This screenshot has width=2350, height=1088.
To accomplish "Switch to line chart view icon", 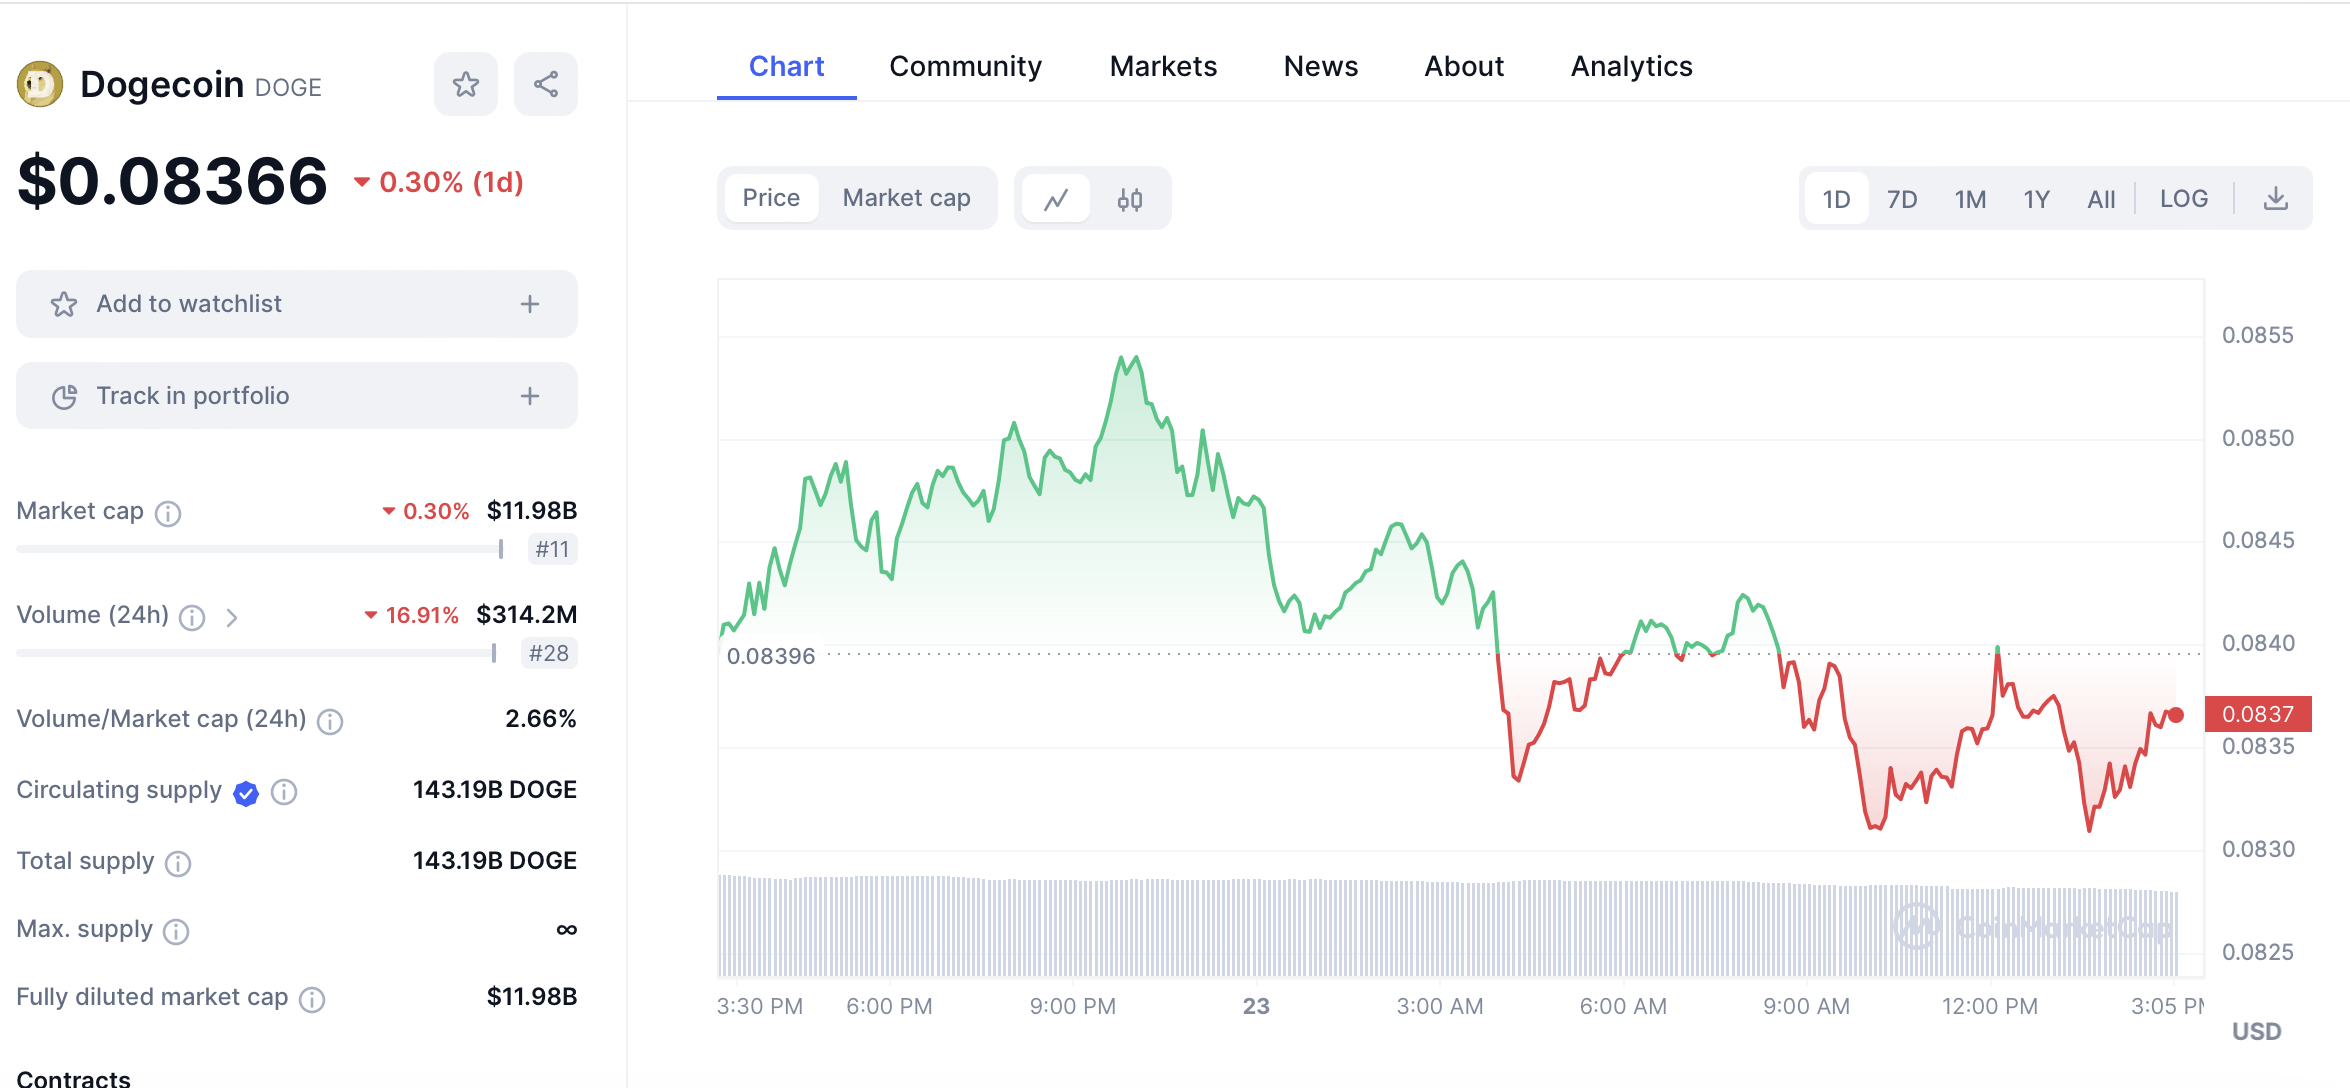I will 1056,199.
